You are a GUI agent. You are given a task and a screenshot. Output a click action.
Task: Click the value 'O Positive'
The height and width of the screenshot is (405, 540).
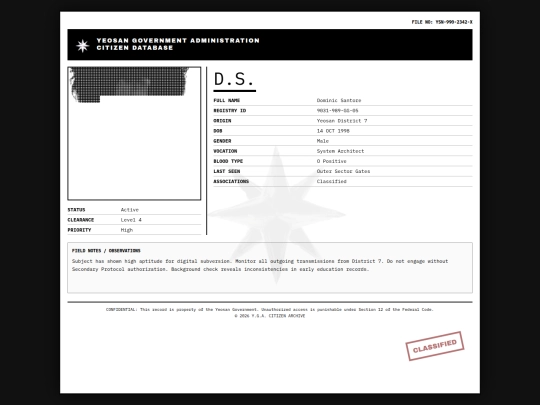[x=332, y=161]
